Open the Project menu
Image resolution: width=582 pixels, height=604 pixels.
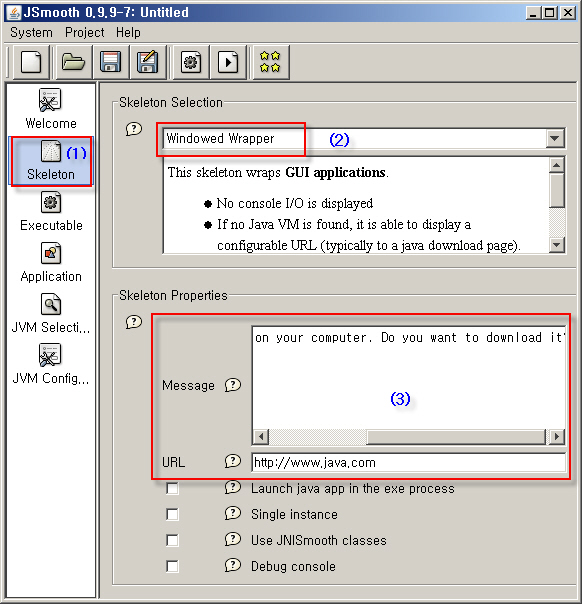tap(85, 32)
